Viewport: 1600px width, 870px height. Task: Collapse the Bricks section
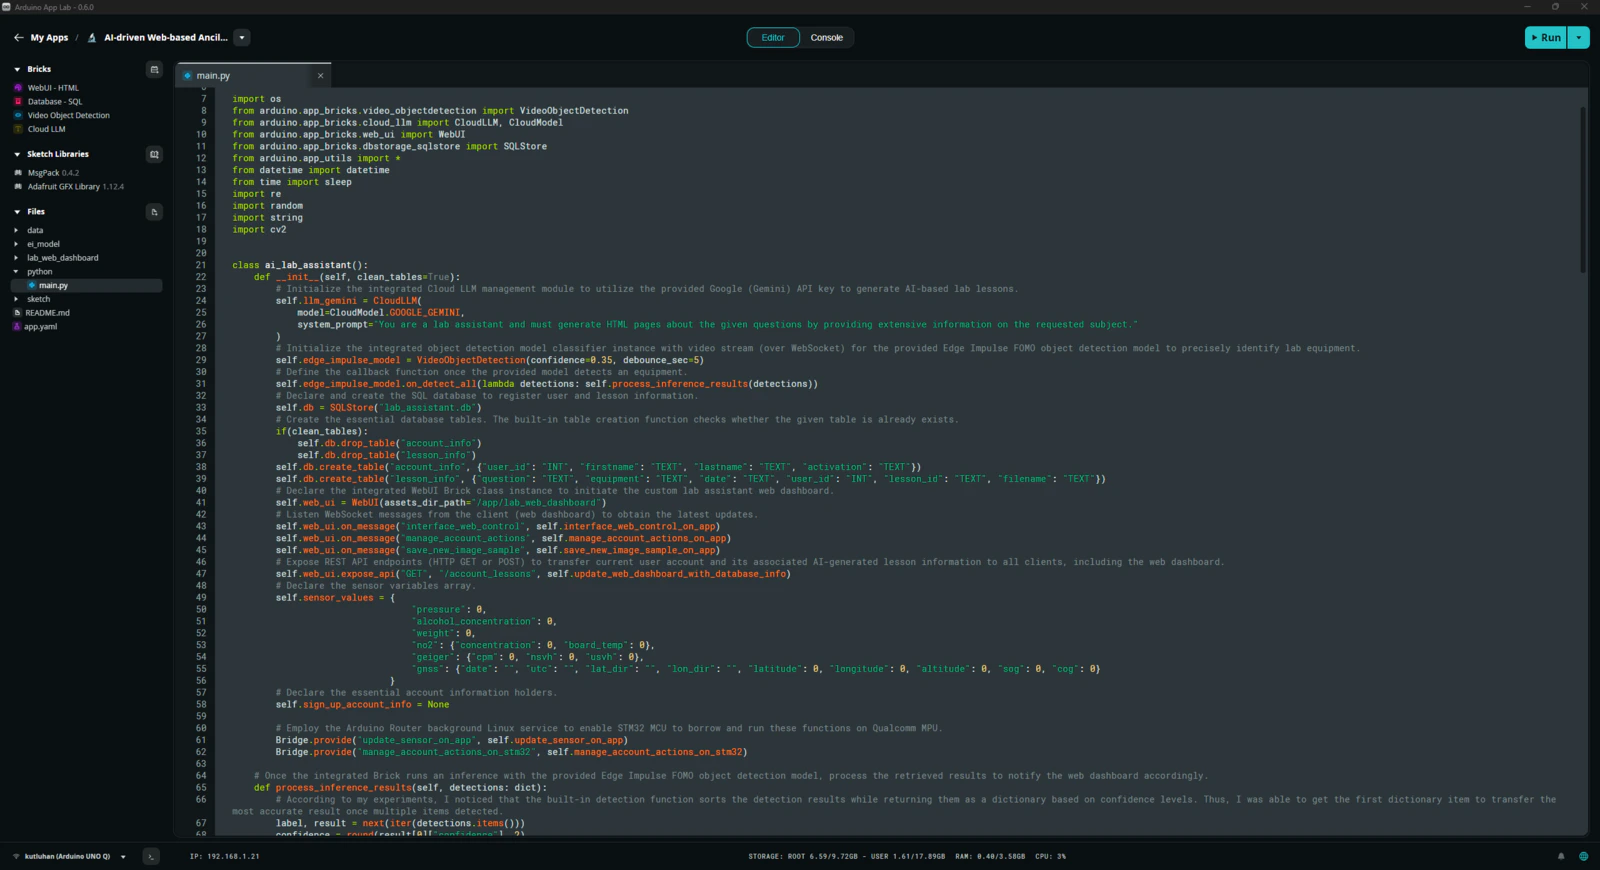coord(17,69)
